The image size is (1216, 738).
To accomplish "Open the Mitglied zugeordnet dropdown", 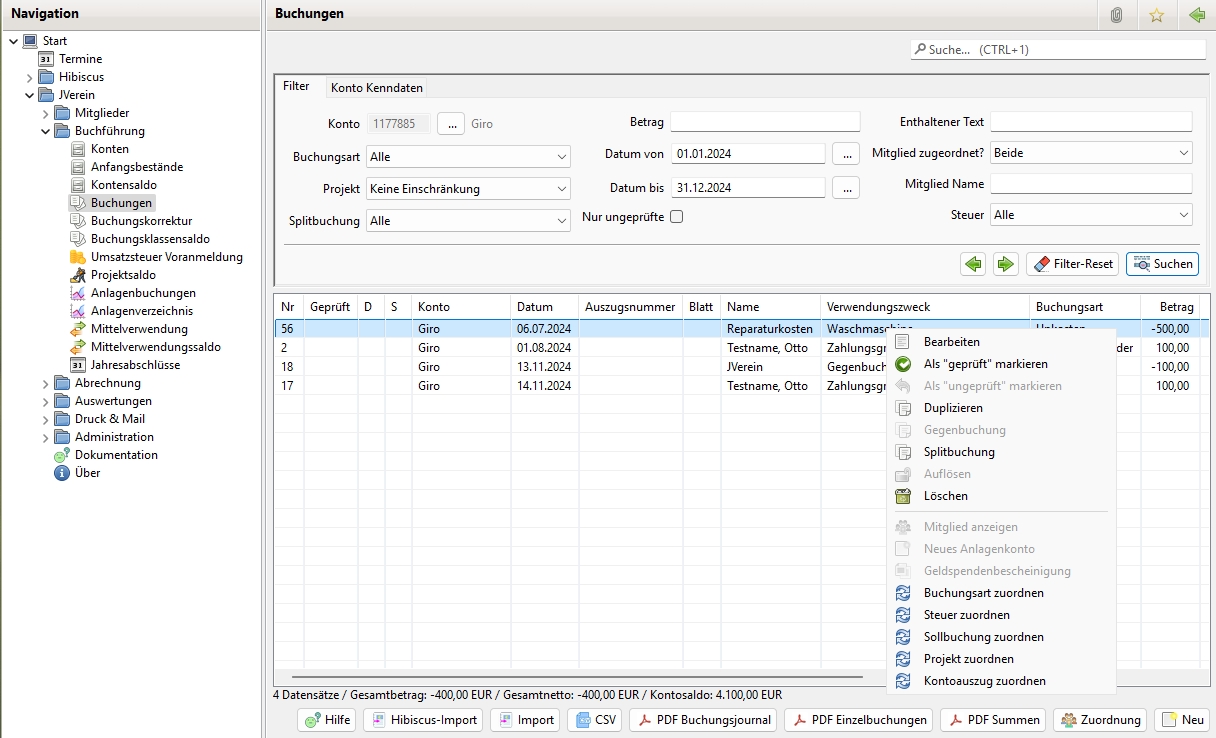I will tap(1091, 153).
